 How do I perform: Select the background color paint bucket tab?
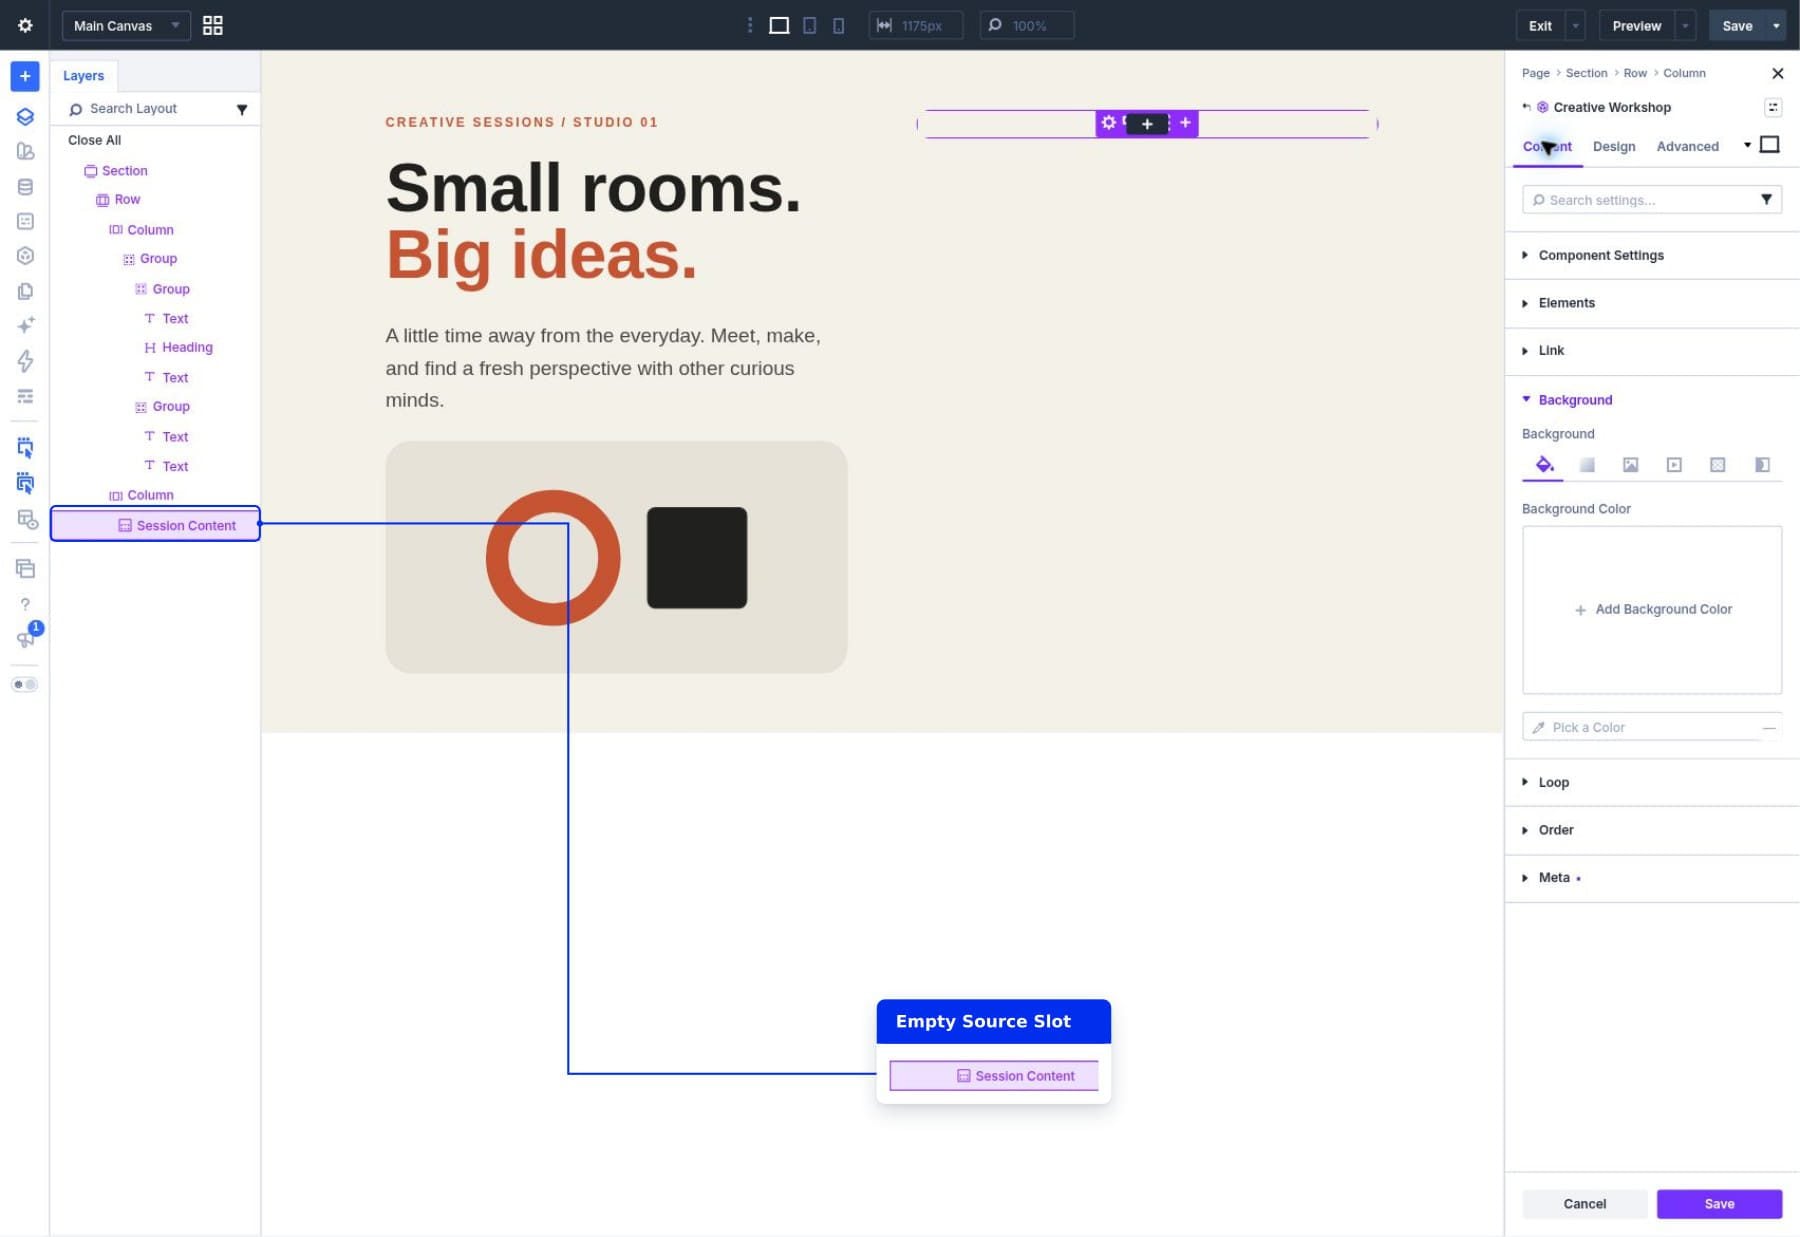click(x=1544, y=465)
